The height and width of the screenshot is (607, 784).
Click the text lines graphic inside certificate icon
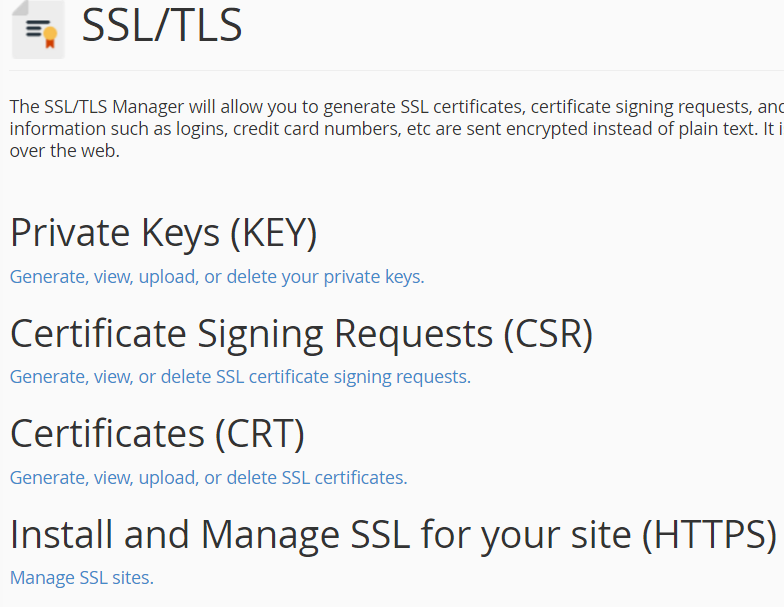pos(38,28)
